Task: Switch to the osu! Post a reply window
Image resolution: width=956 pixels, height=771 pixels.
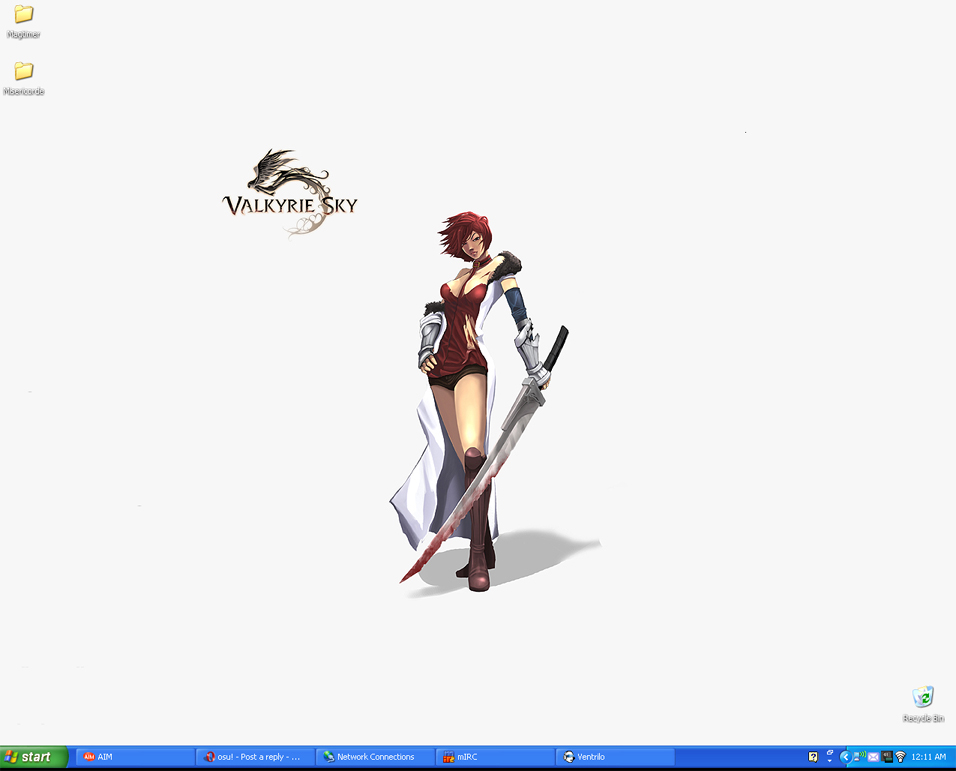Action: point(256,757)
